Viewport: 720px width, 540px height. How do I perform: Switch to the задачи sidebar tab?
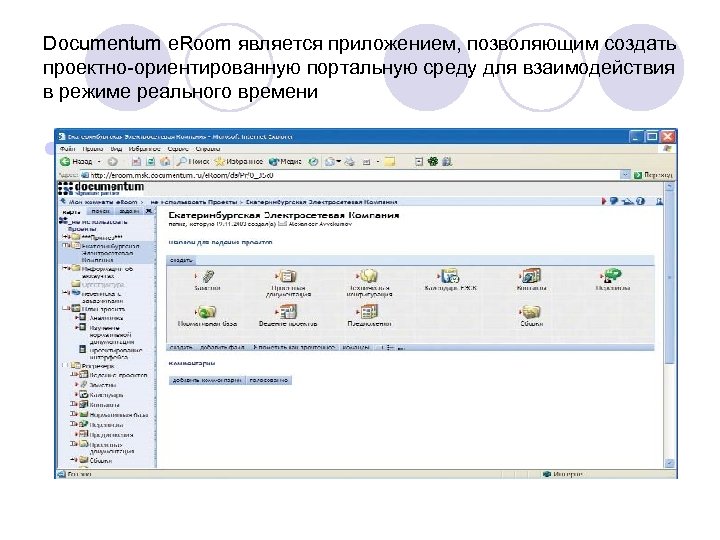point(129,211)
